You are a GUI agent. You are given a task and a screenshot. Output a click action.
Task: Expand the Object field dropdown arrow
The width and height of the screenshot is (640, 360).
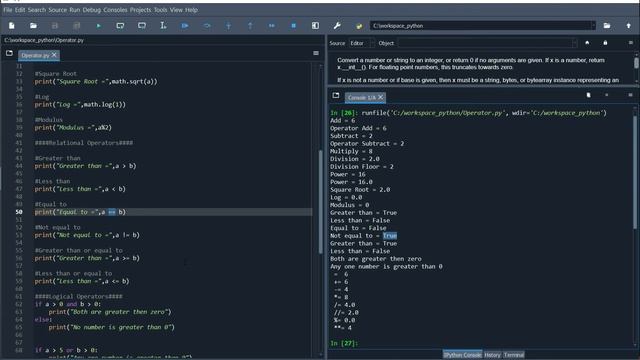click(575, 43)
